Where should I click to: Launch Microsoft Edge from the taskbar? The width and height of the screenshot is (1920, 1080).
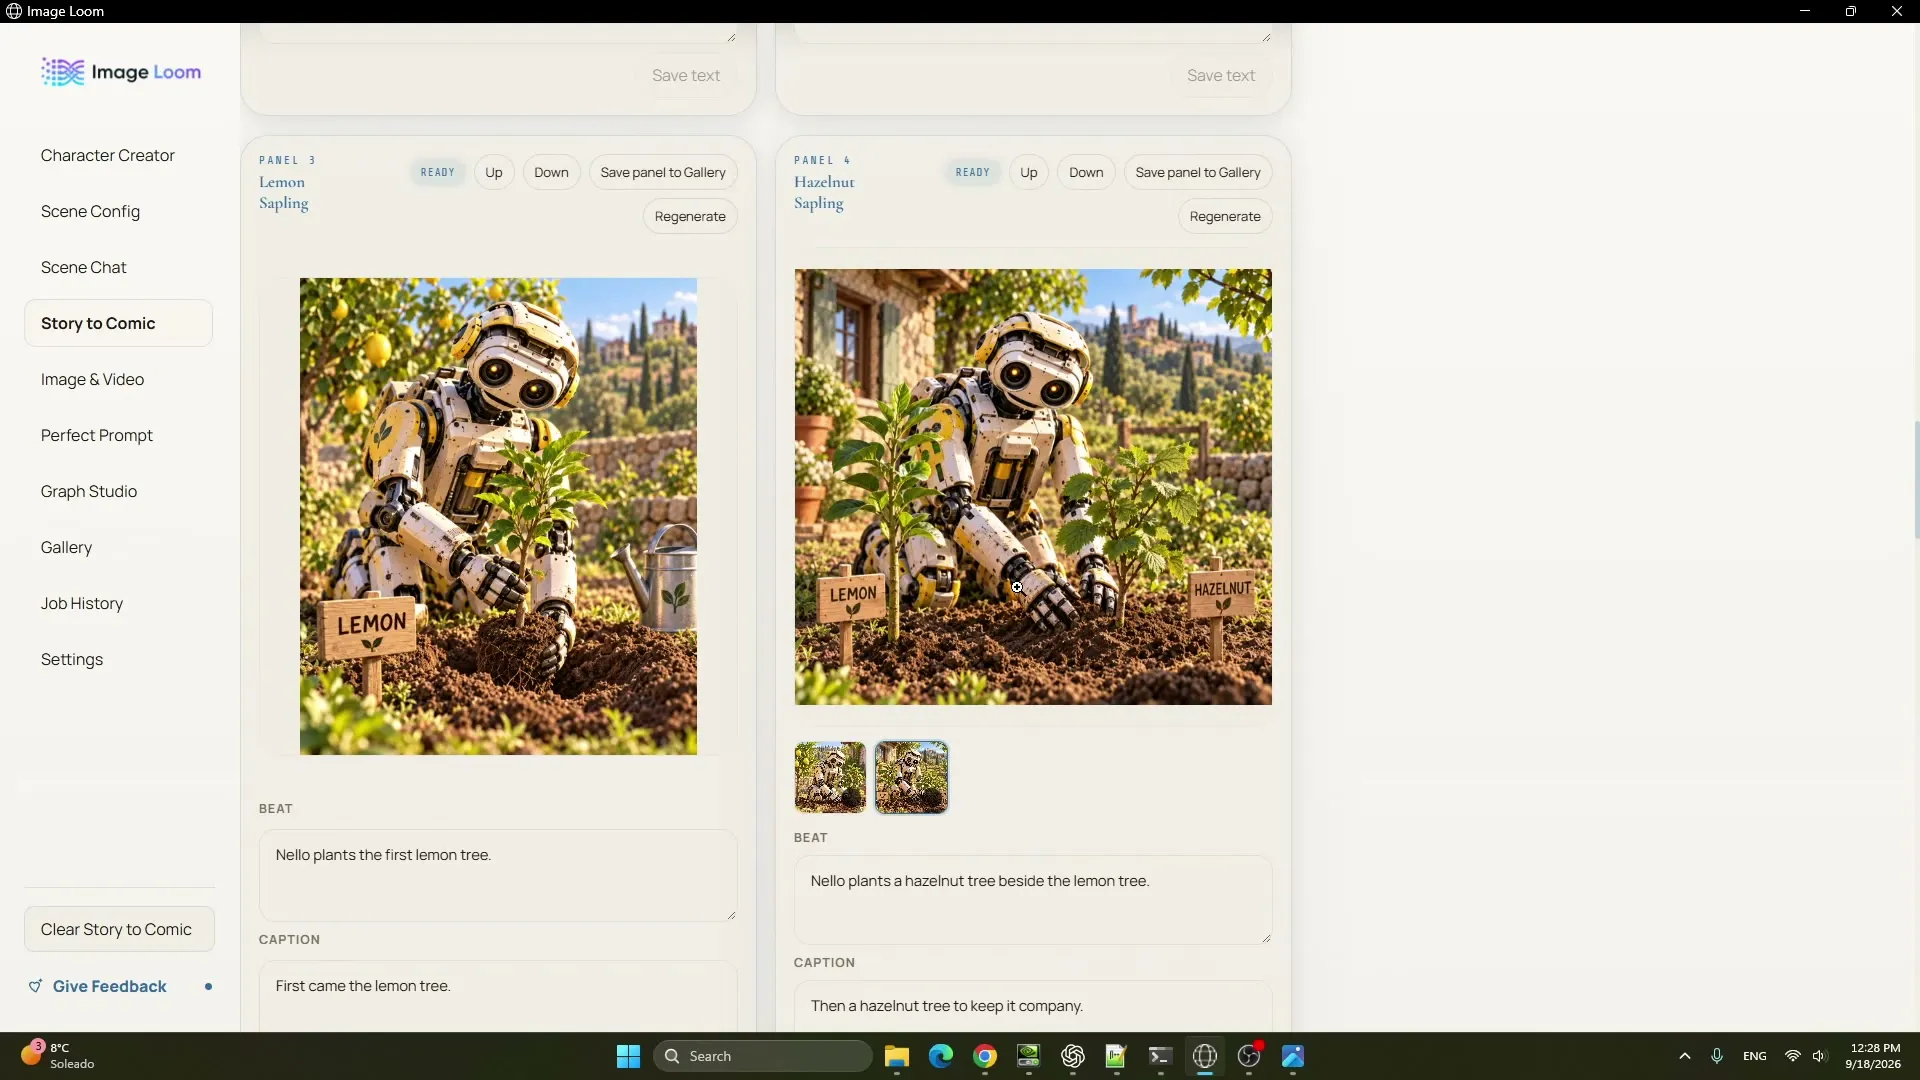(x=940, y=1056)
